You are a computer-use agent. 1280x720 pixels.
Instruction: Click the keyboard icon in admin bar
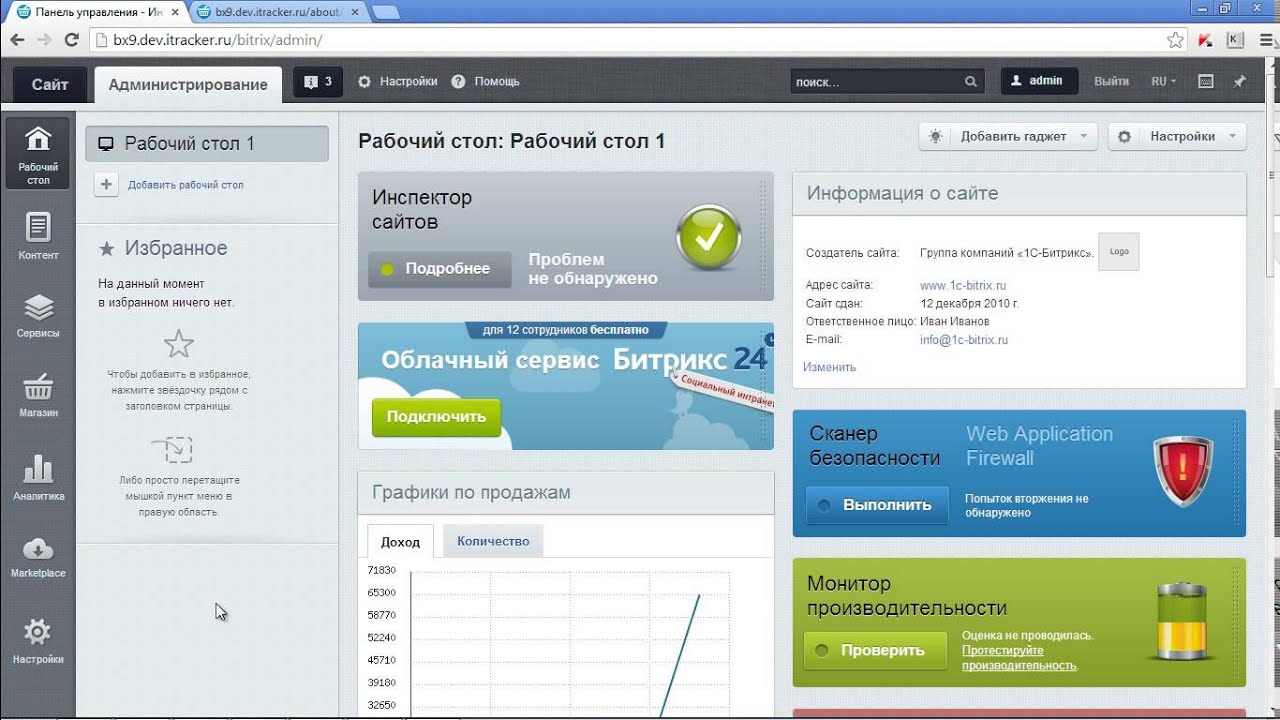(1206, 82)
